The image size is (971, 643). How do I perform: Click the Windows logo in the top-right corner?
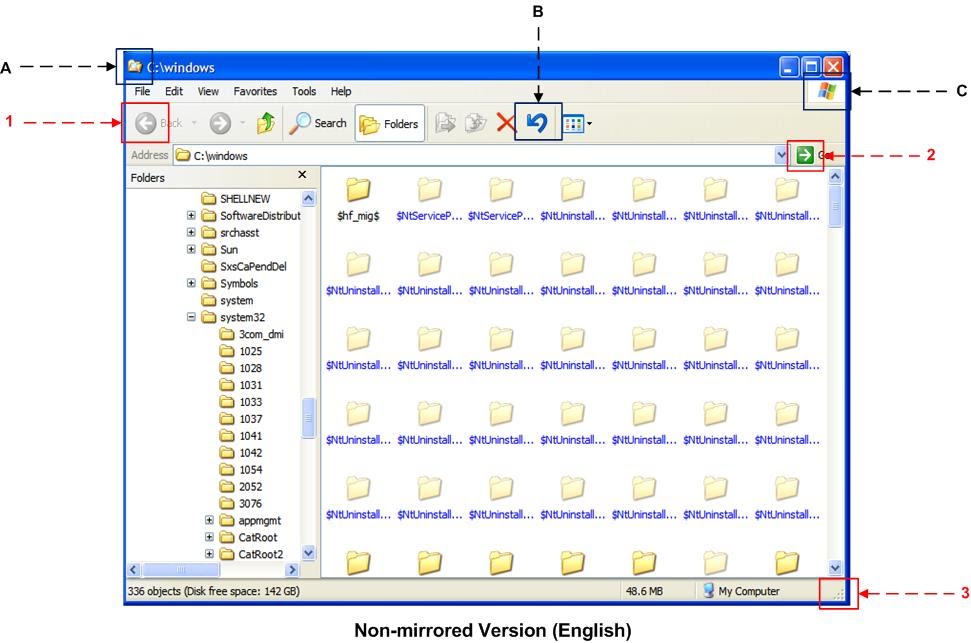(826, 91)
